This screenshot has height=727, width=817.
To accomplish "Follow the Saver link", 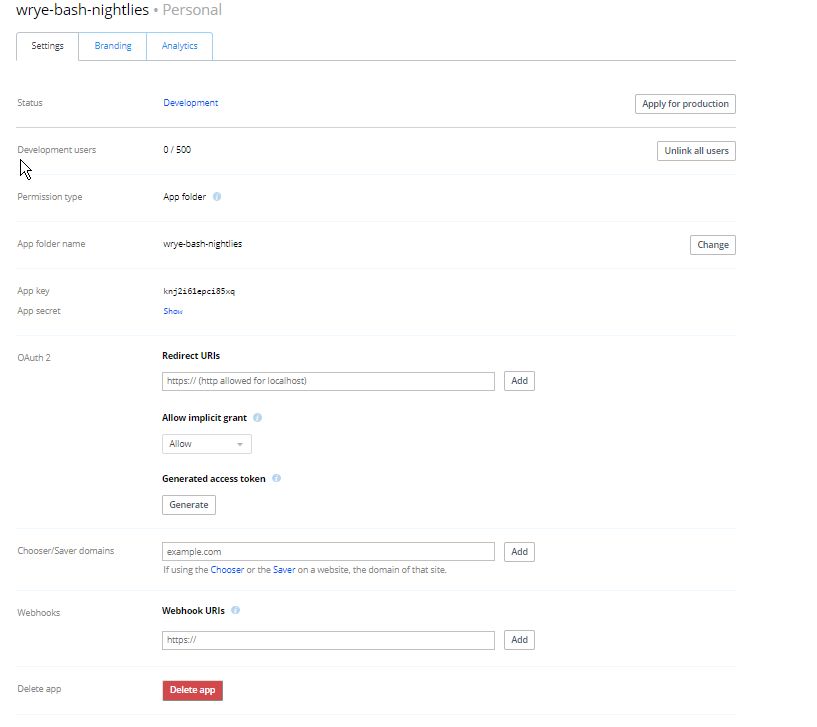I will click(x=284, y=570).
